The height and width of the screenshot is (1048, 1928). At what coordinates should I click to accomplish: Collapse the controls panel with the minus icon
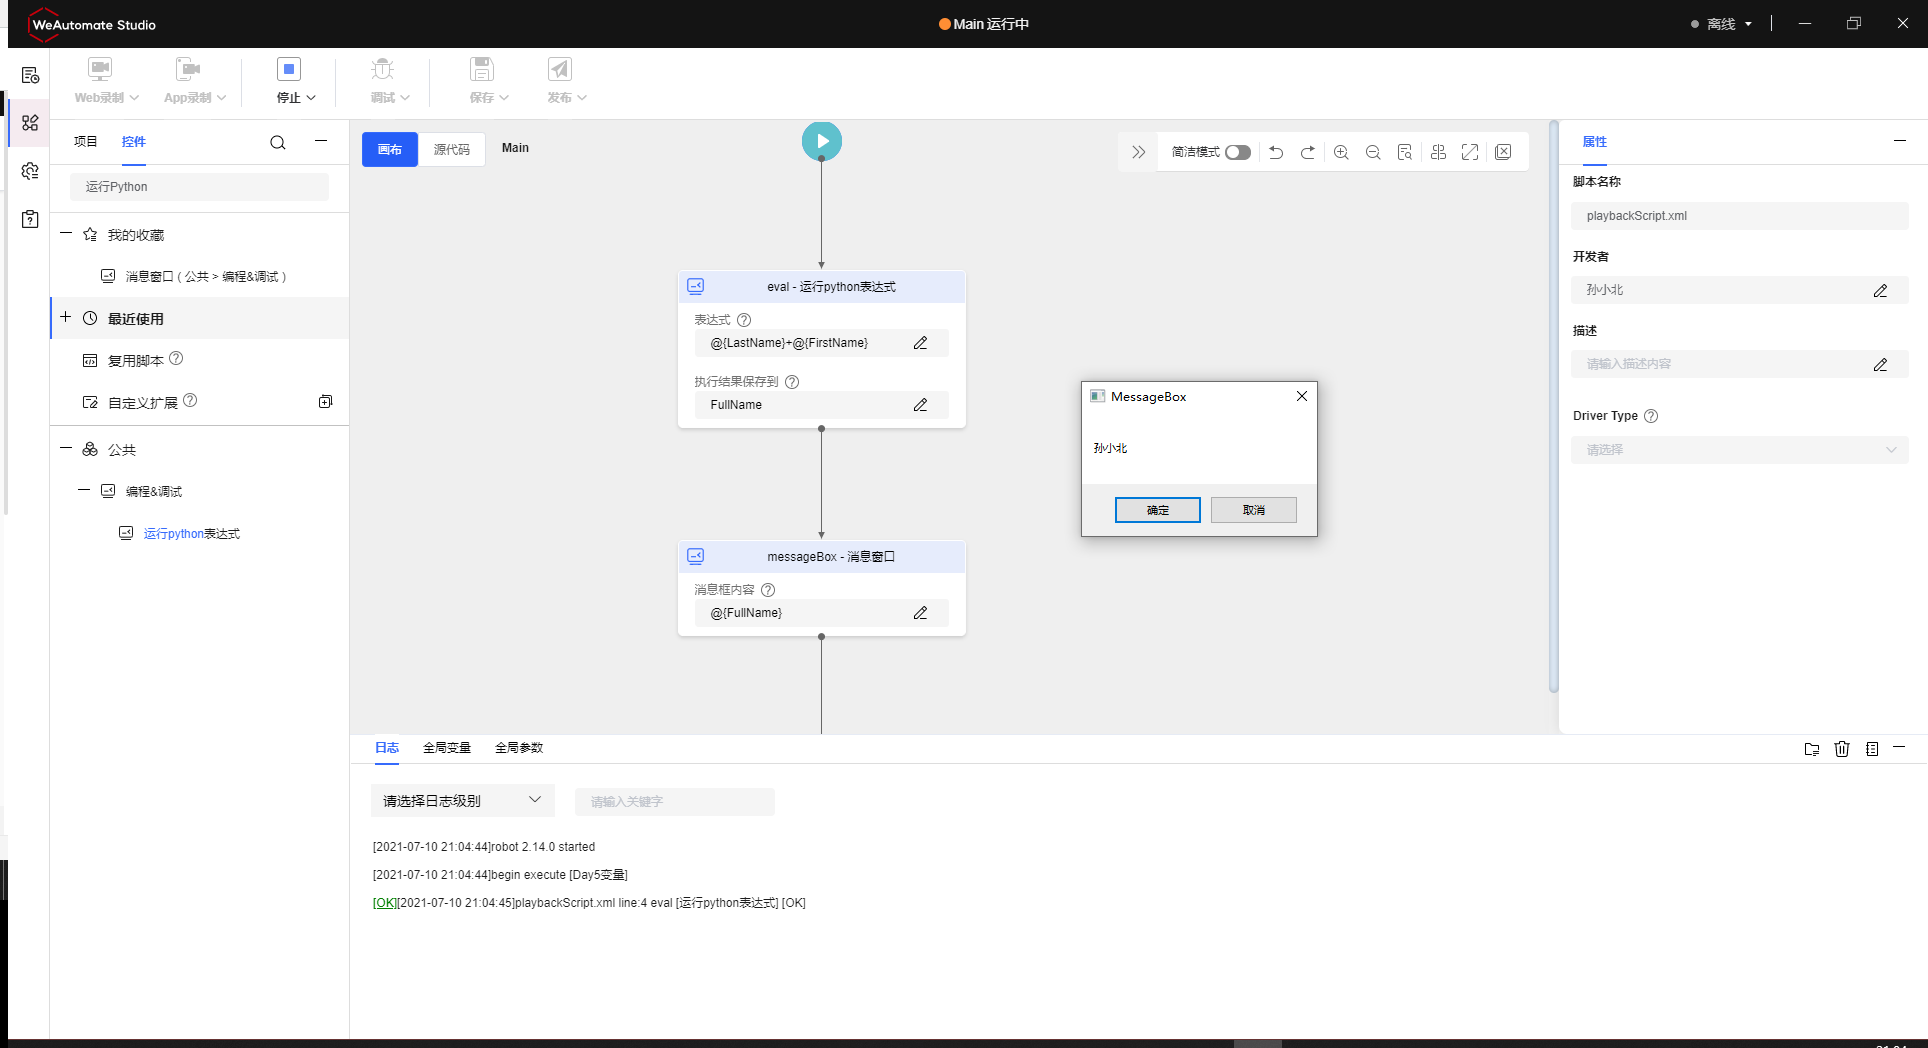pyautogui.click(x=321, y=142)
